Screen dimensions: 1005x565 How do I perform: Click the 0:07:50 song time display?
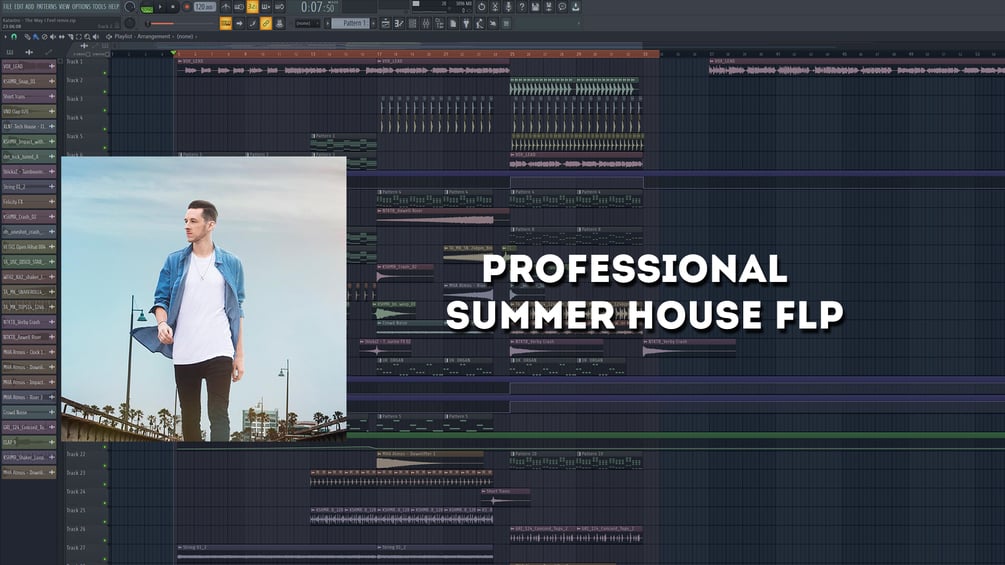(x=318, y=7)
